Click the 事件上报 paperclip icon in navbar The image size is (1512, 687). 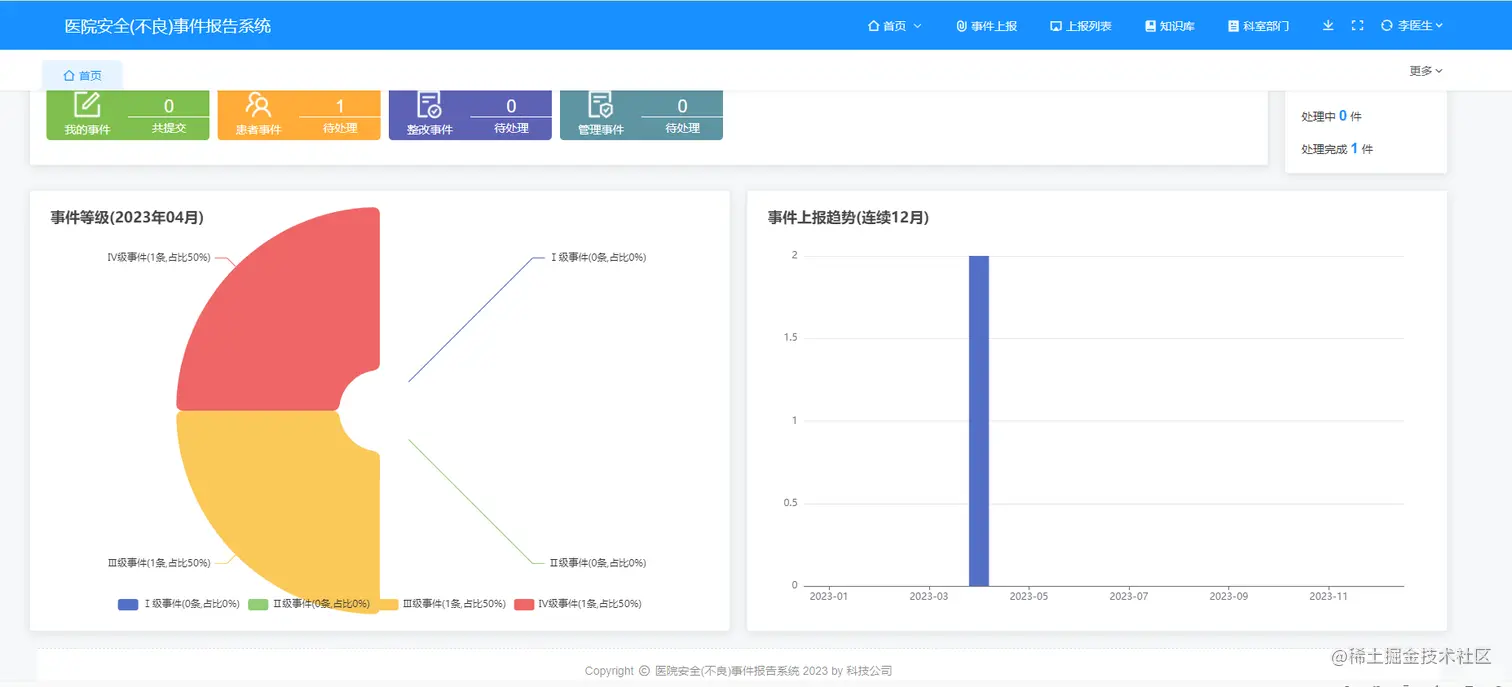pyautogui.click(x=962, y=25)
